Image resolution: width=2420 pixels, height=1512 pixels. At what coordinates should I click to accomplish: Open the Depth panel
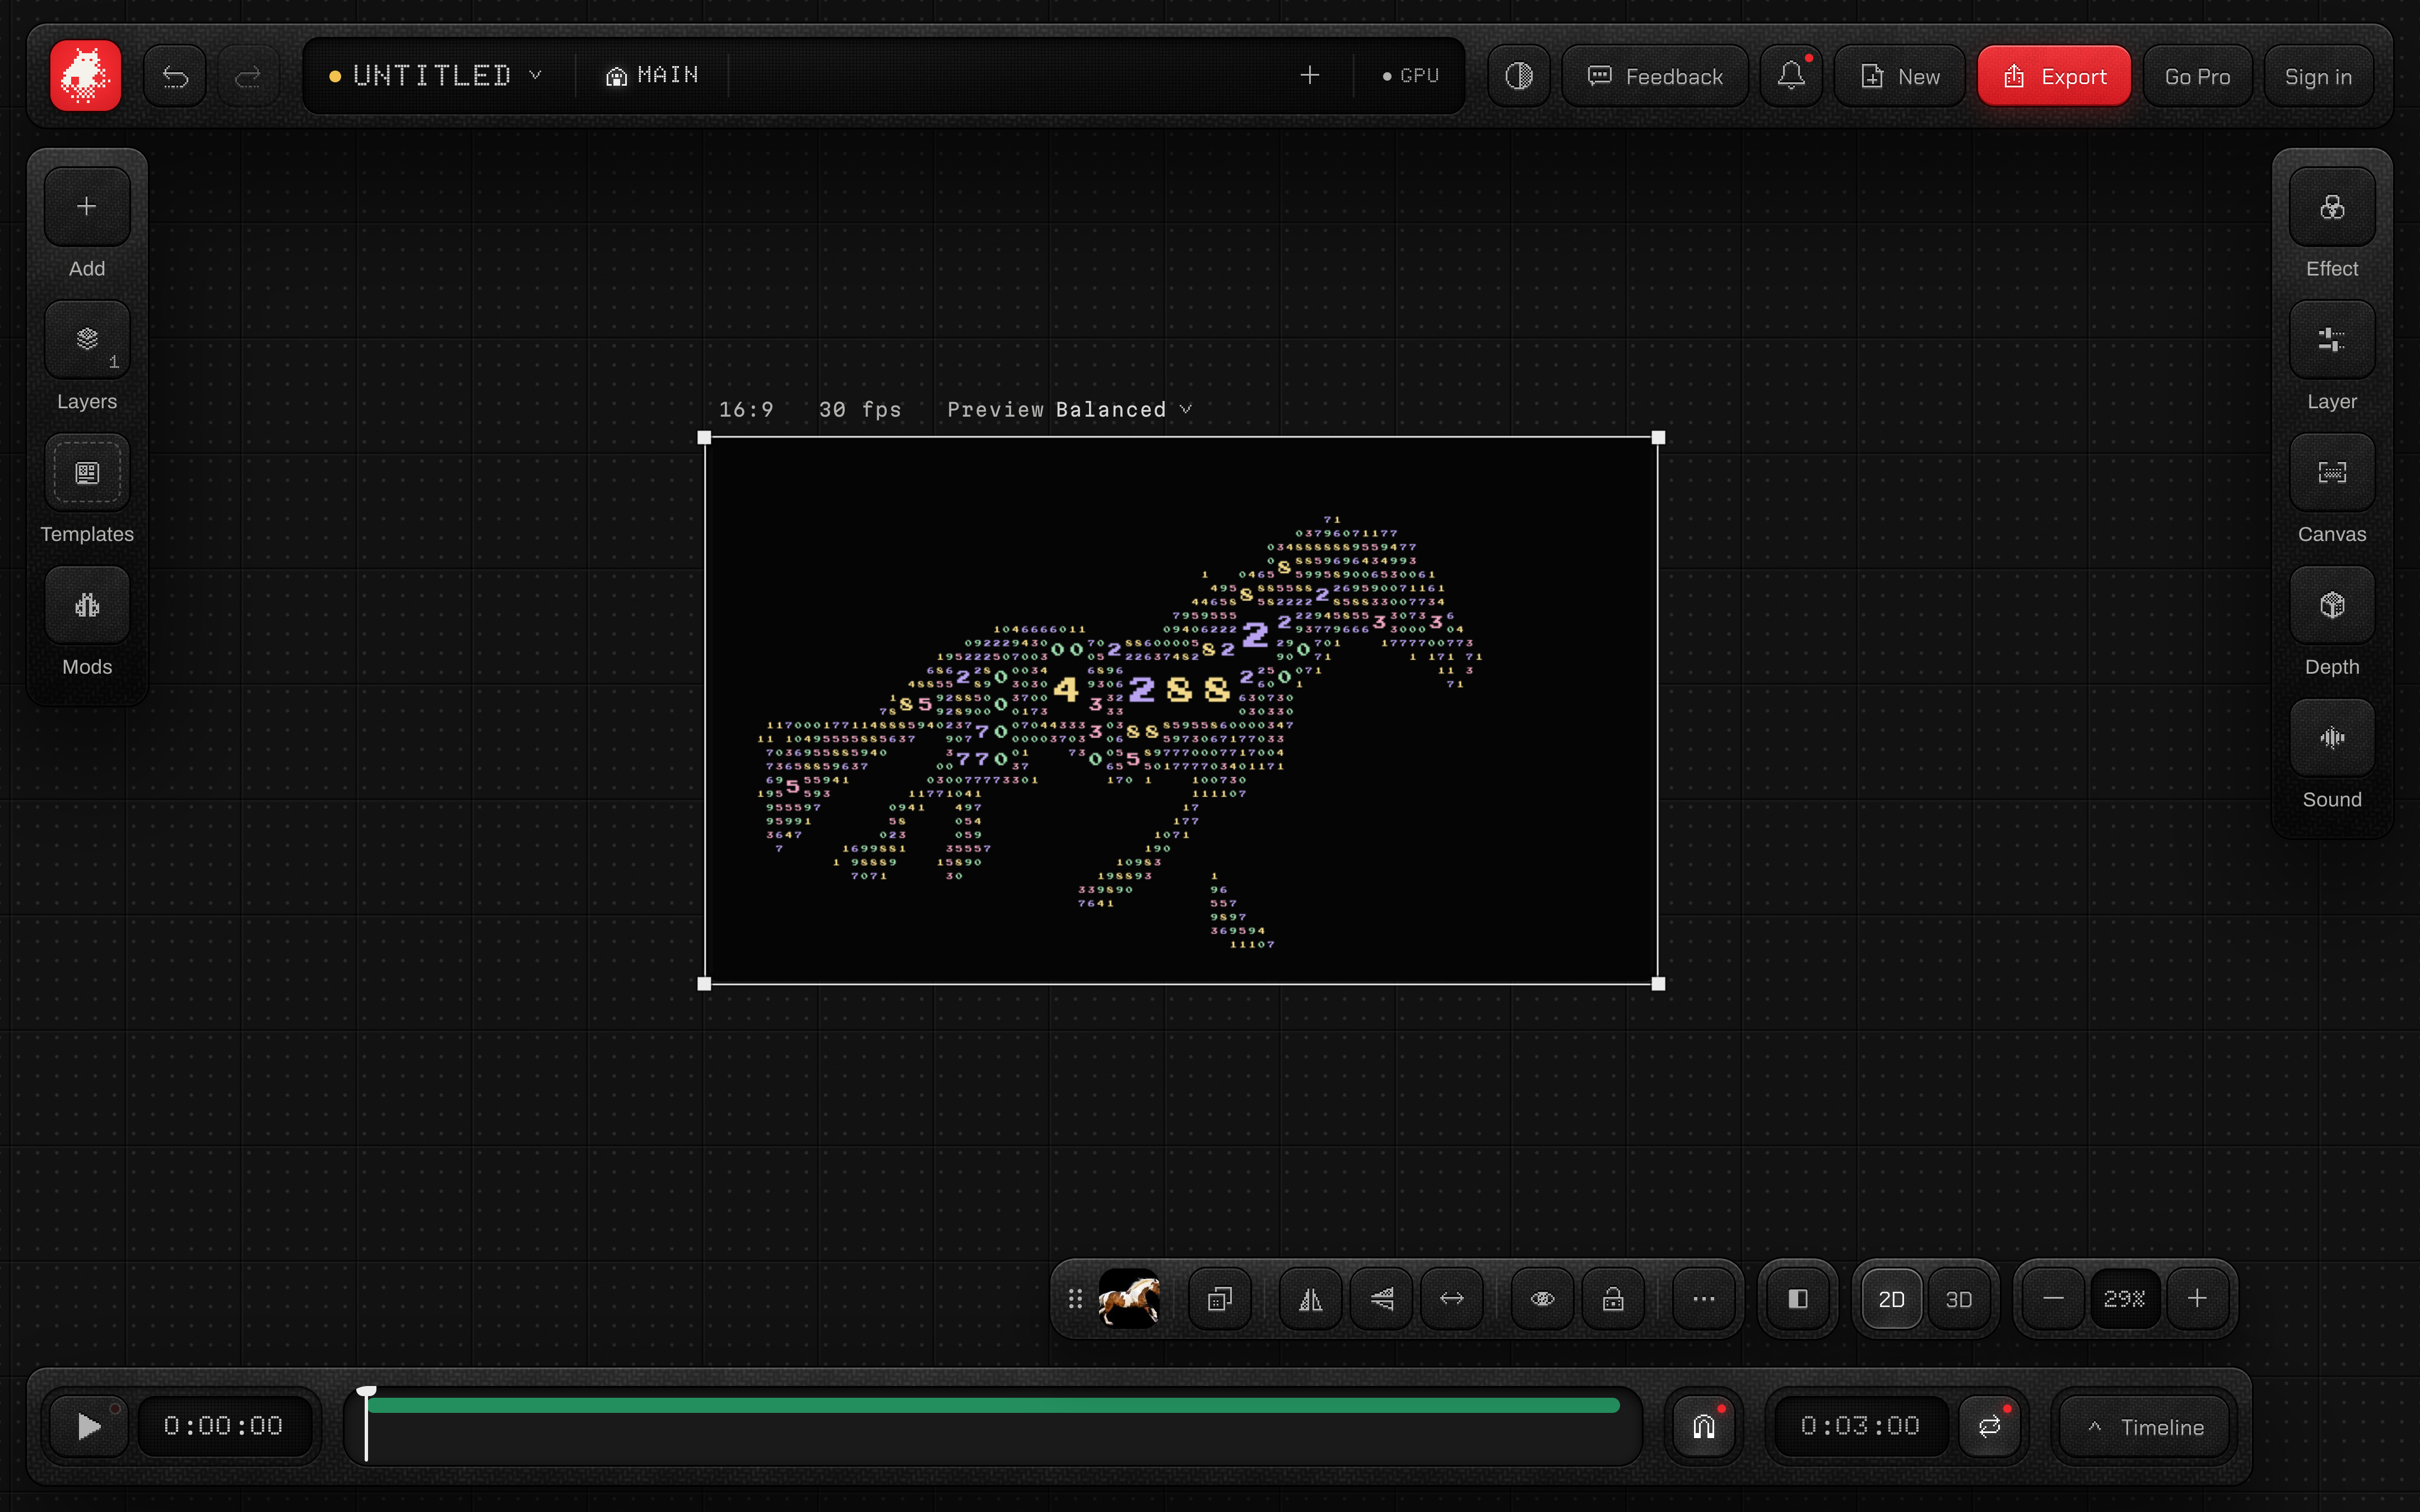pyautogui.click(x=2332, y=606)
